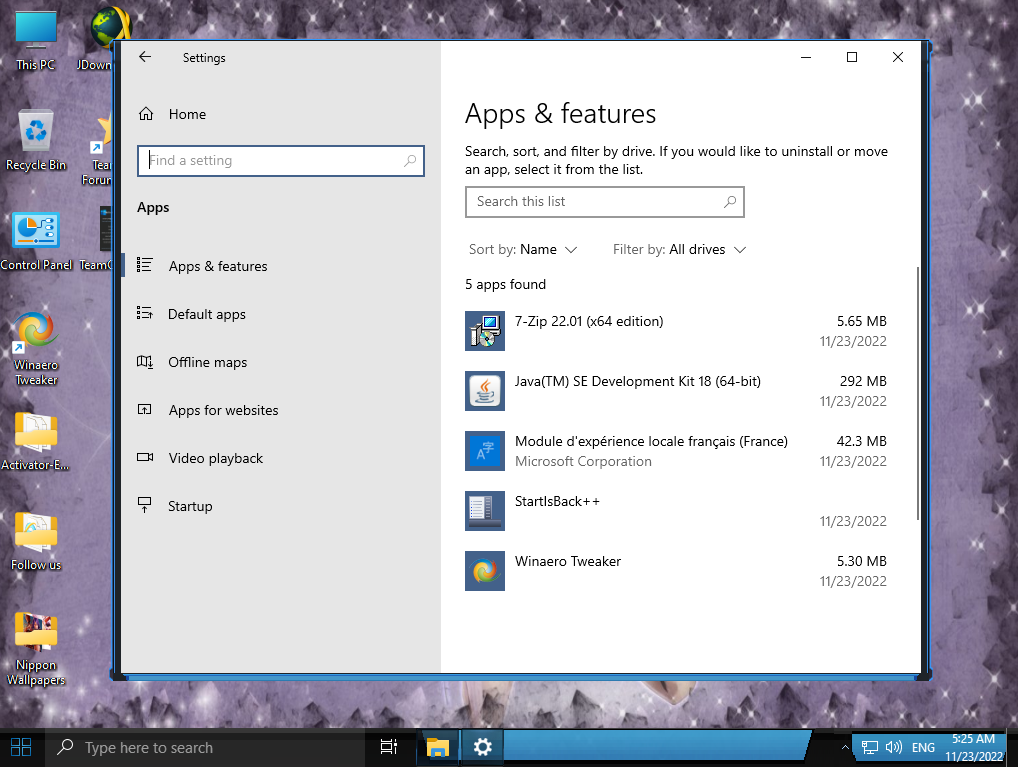Click the French language module icon
The image size is (1018, 767).
point(485,451)
